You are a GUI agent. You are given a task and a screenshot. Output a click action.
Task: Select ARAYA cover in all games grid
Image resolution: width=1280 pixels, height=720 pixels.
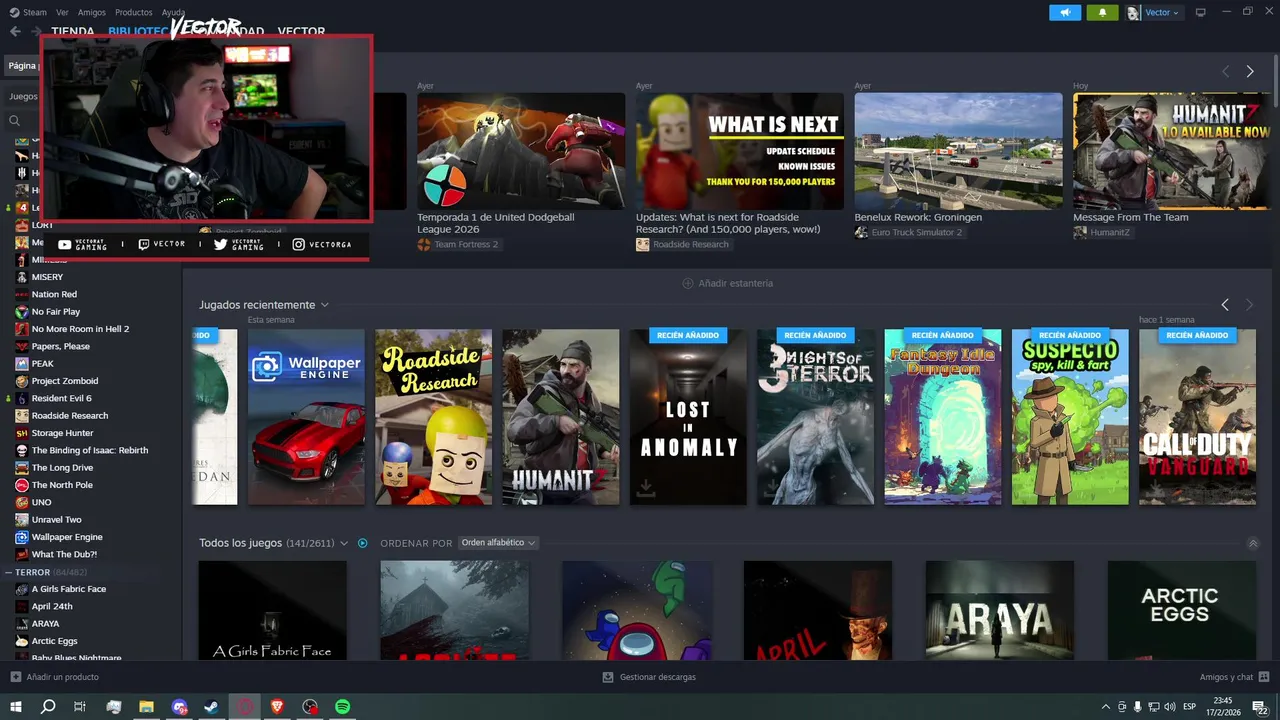[1000, 610]
